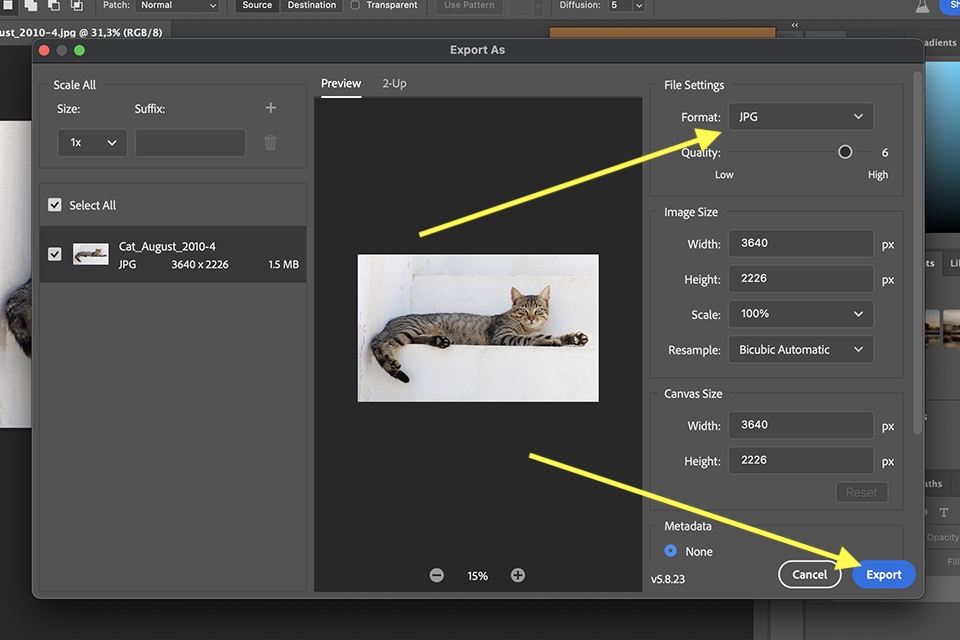Enable the Transparent checkbox in options bar

click(354, 5)
